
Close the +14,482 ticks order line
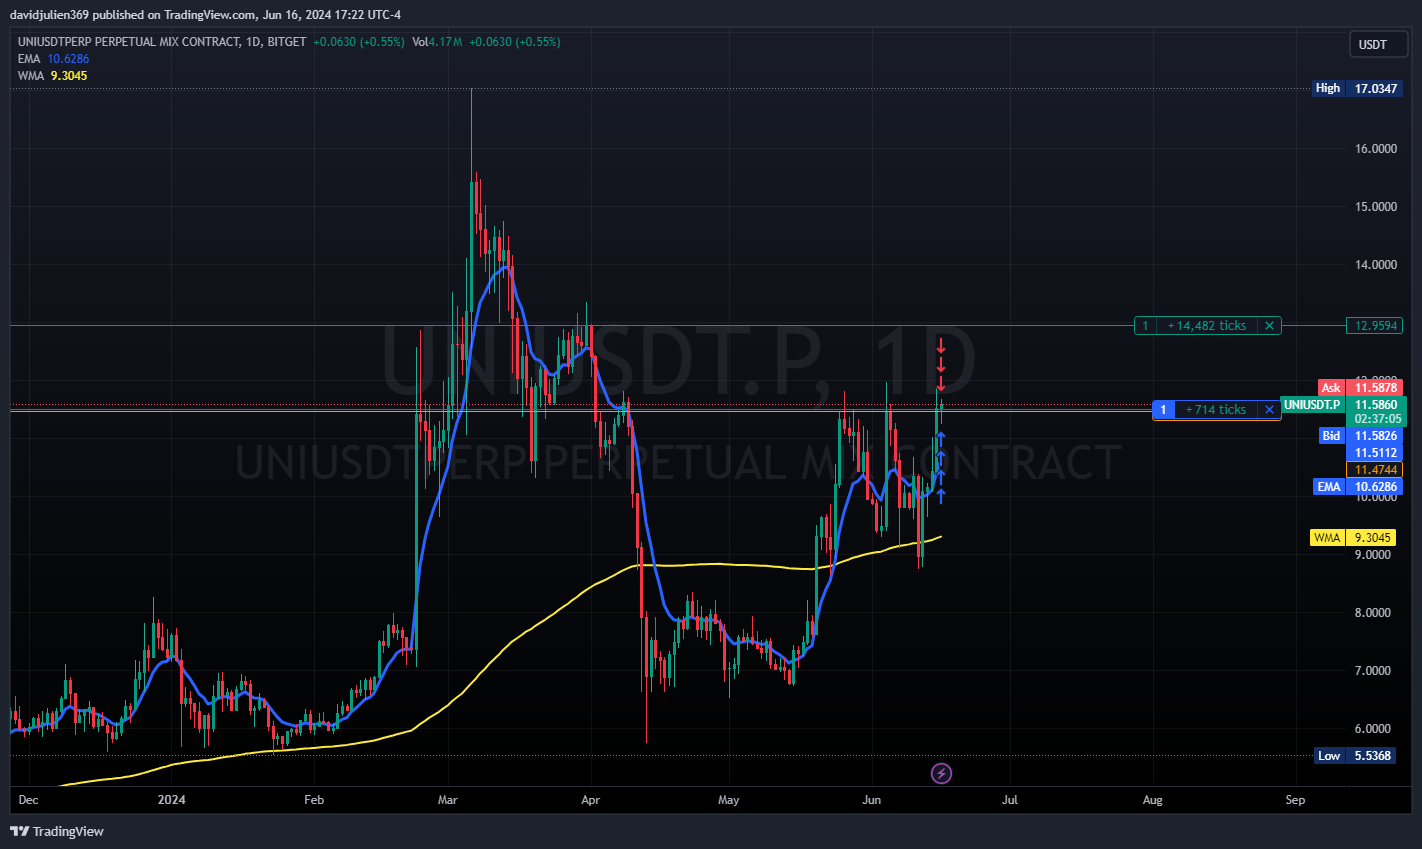click(1269, 325)
